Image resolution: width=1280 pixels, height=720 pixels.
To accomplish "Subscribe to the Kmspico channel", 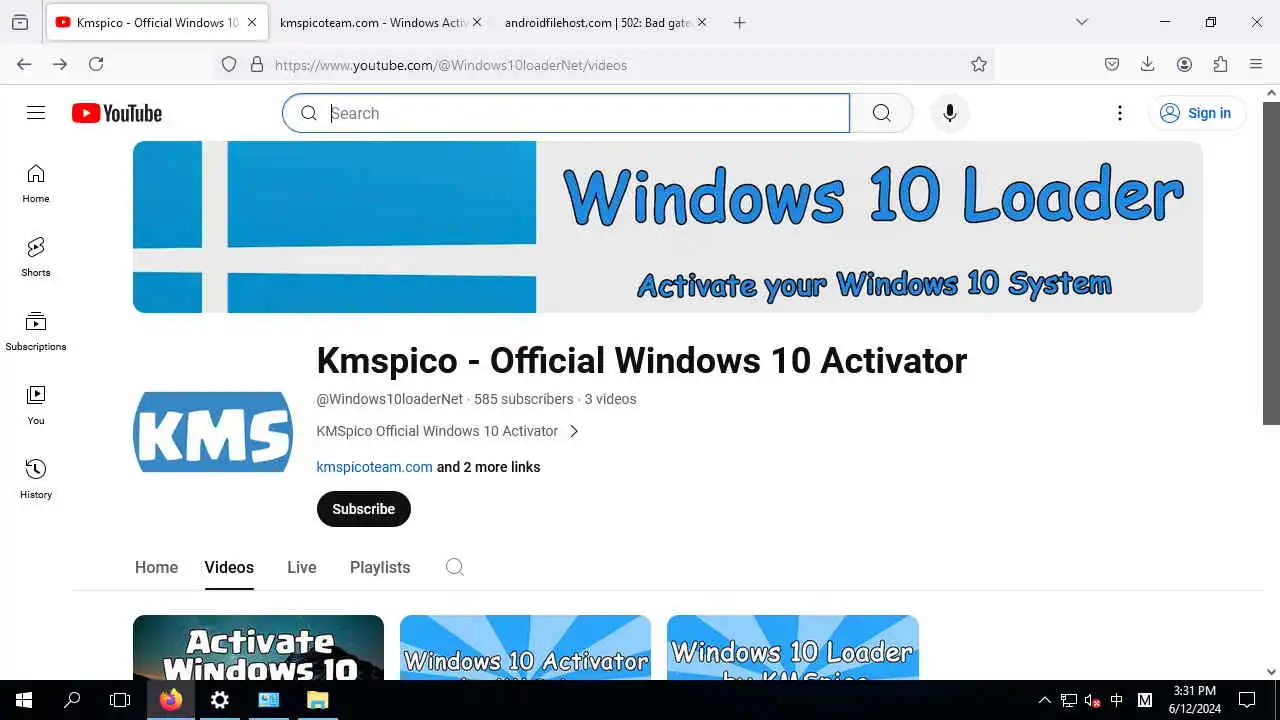I will (x=364, y=509).
